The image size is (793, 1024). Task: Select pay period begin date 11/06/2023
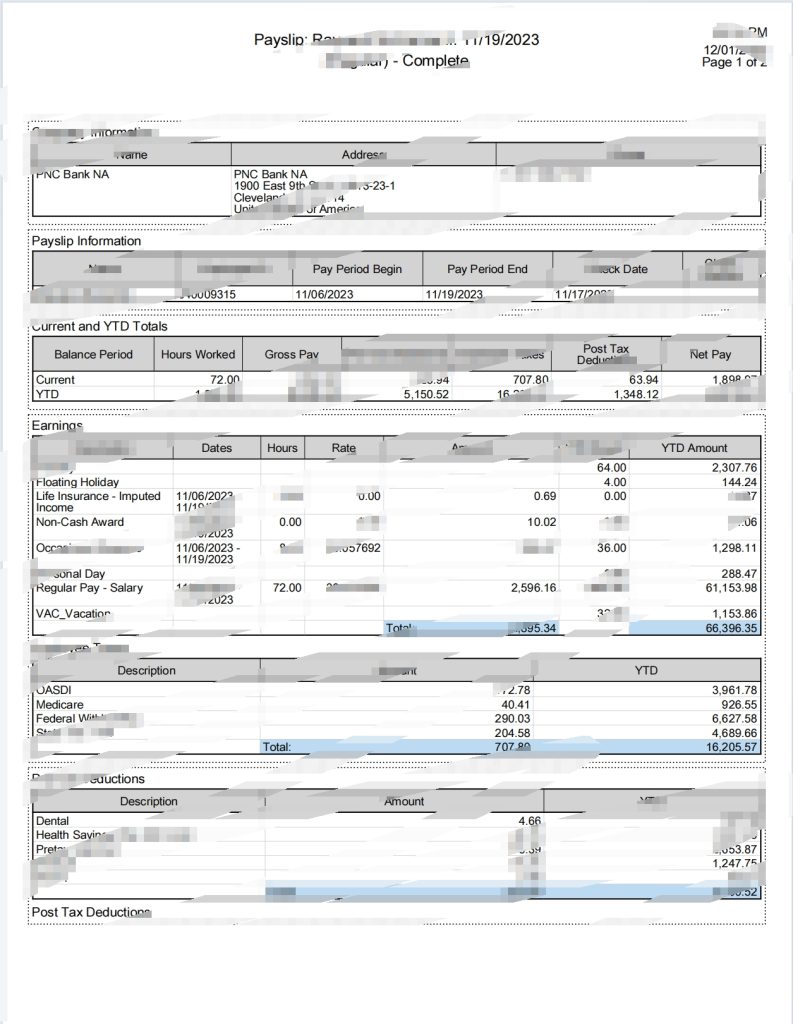(x=324, y=295)
